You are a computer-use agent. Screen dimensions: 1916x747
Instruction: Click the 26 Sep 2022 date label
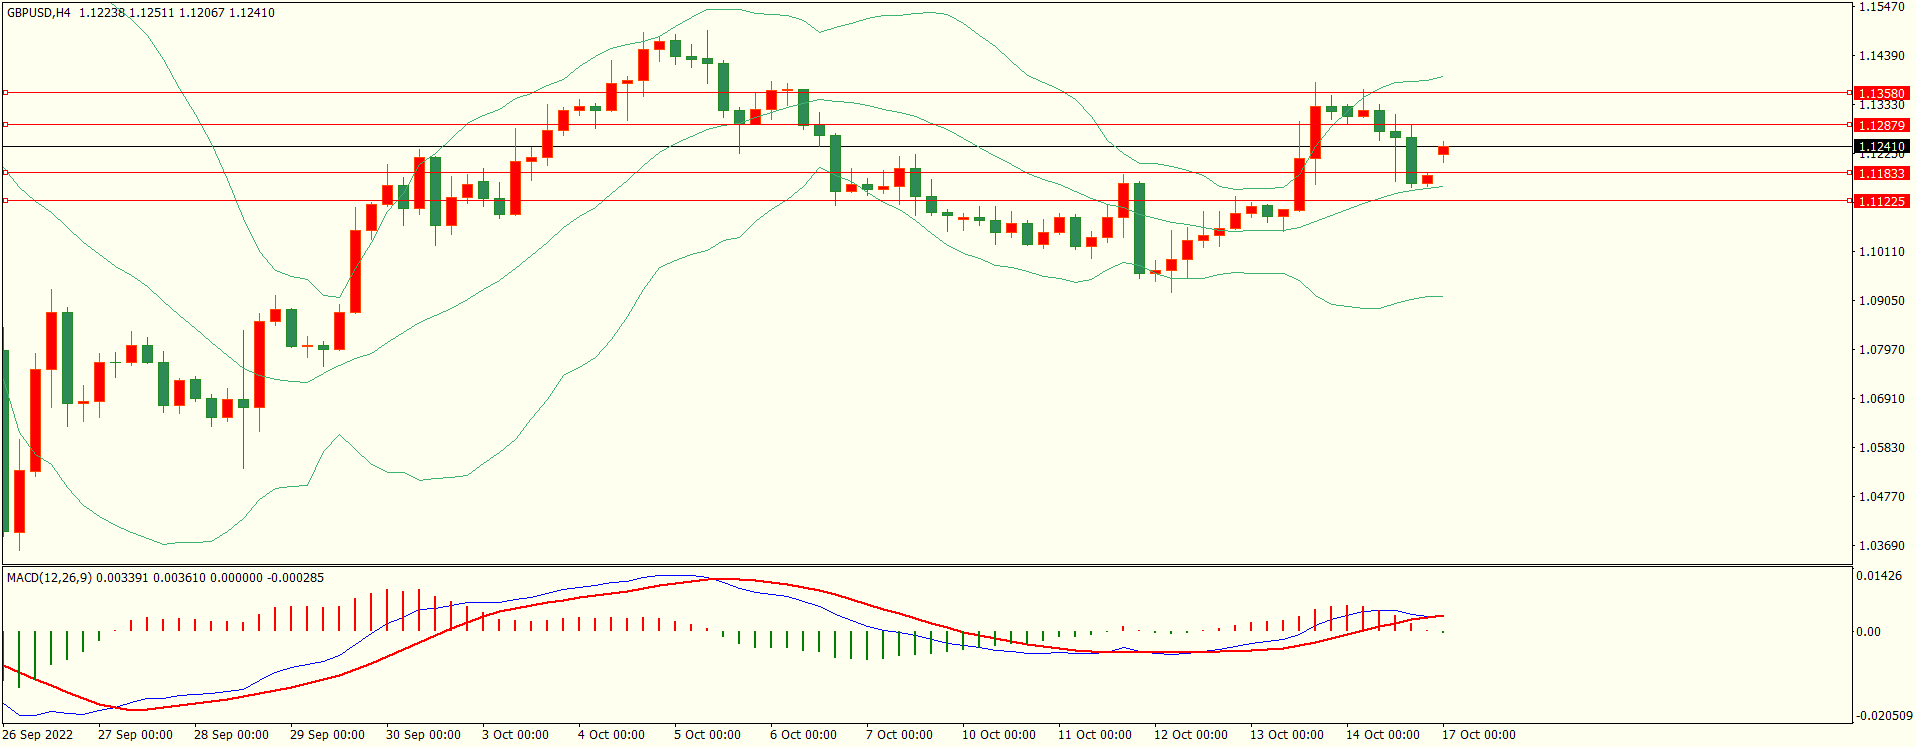(38, 735)
